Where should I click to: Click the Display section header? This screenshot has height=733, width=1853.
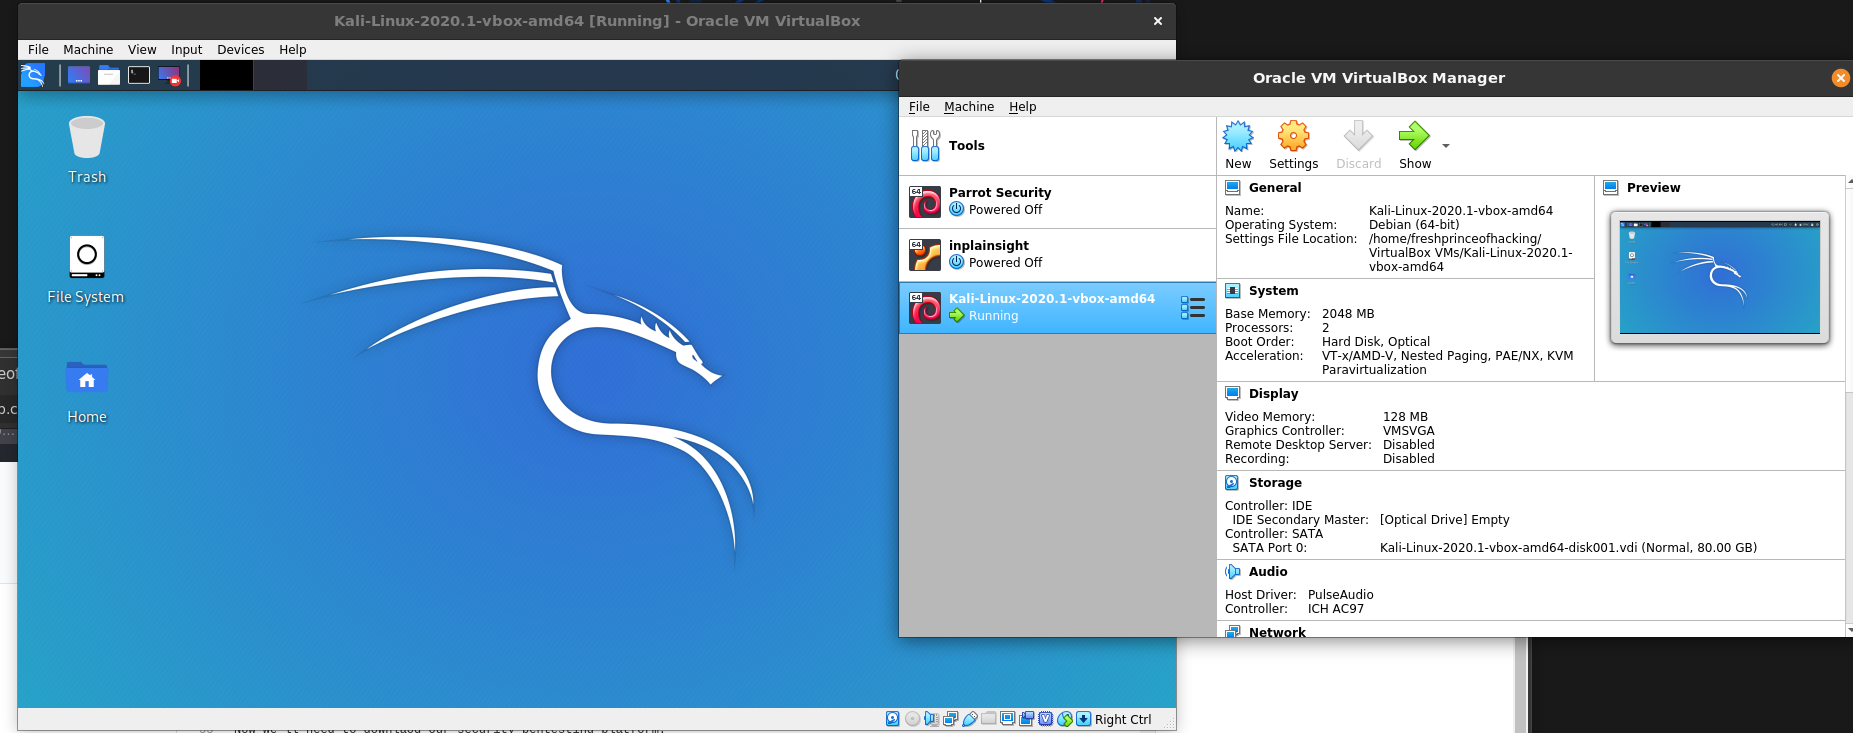(1273, 394)
